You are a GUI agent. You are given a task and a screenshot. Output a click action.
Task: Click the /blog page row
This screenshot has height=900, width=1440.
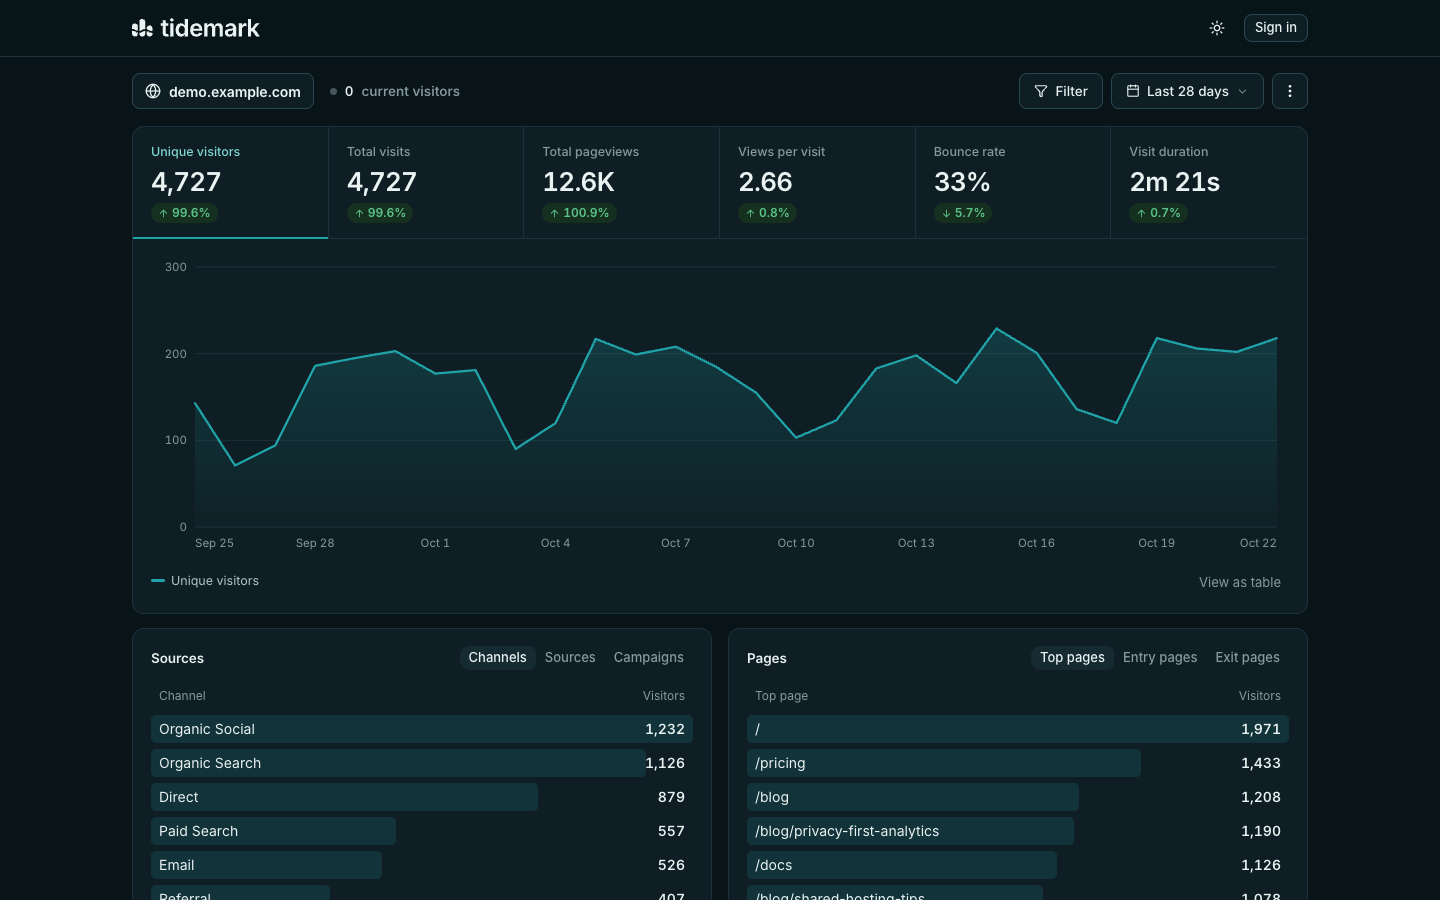1018,797
